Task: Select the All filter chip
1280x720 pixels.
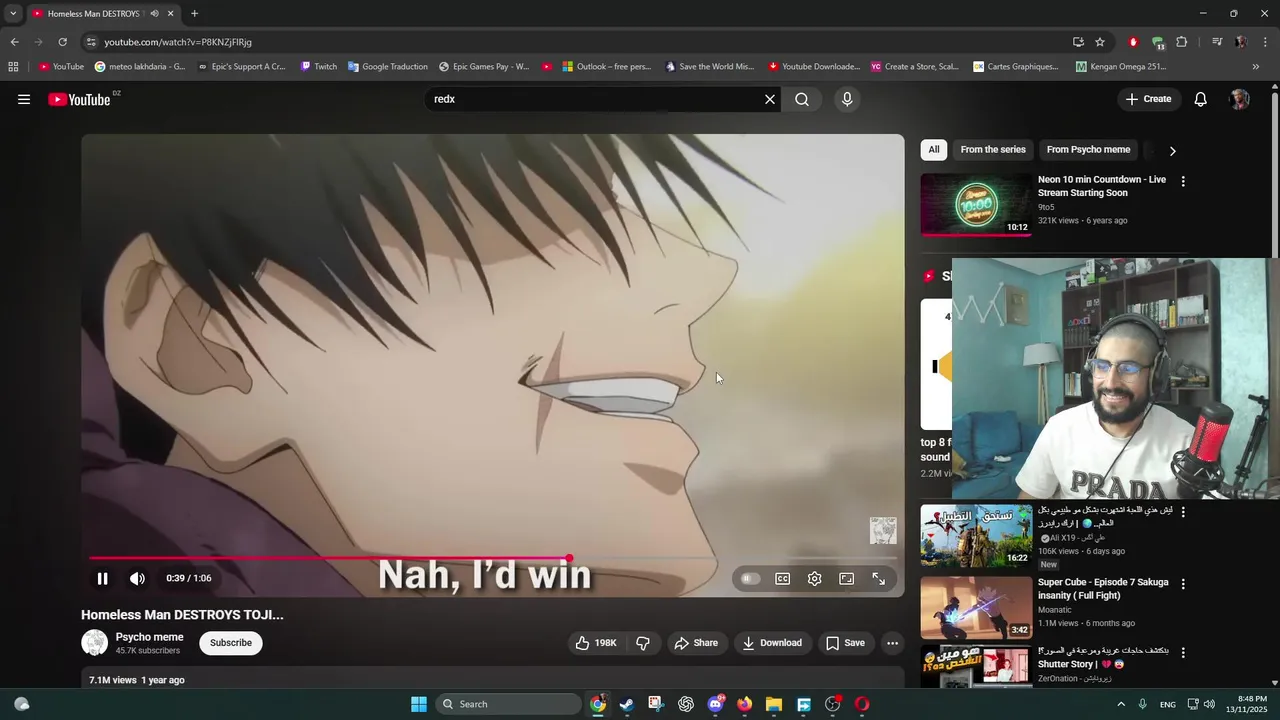Action: (934, 150)
